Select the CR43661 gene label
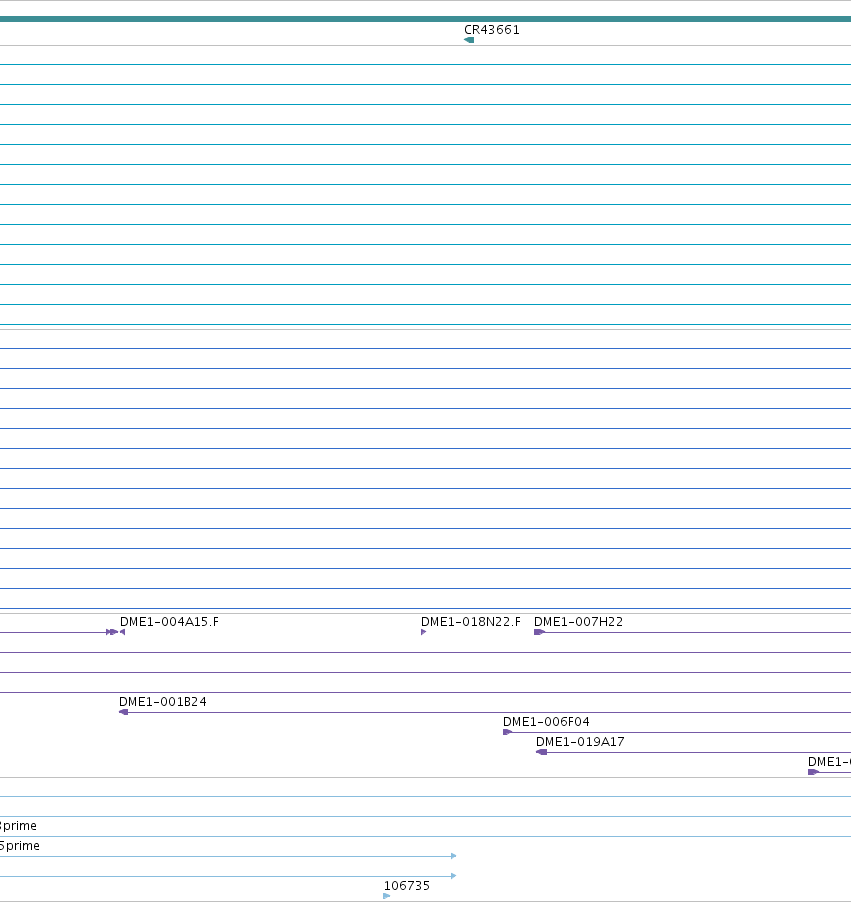Image resolution: width=851 pixels, height=902 pixels. coord(491,30)
